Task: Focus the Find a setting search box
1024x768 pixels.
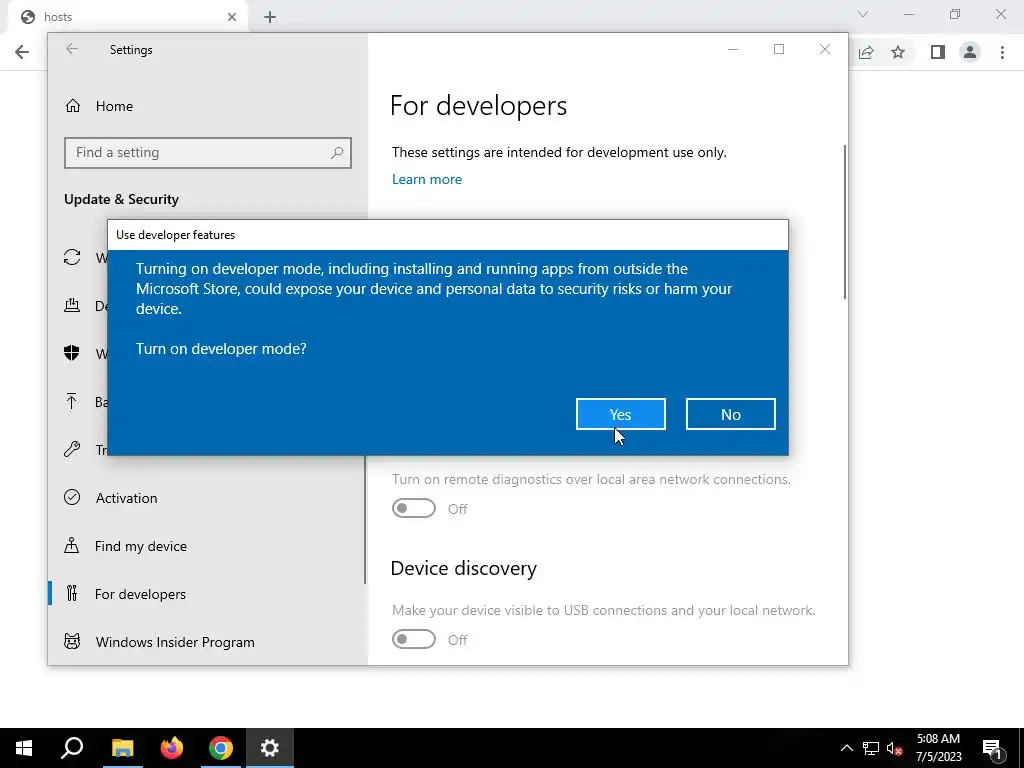Action: [208, 153]
